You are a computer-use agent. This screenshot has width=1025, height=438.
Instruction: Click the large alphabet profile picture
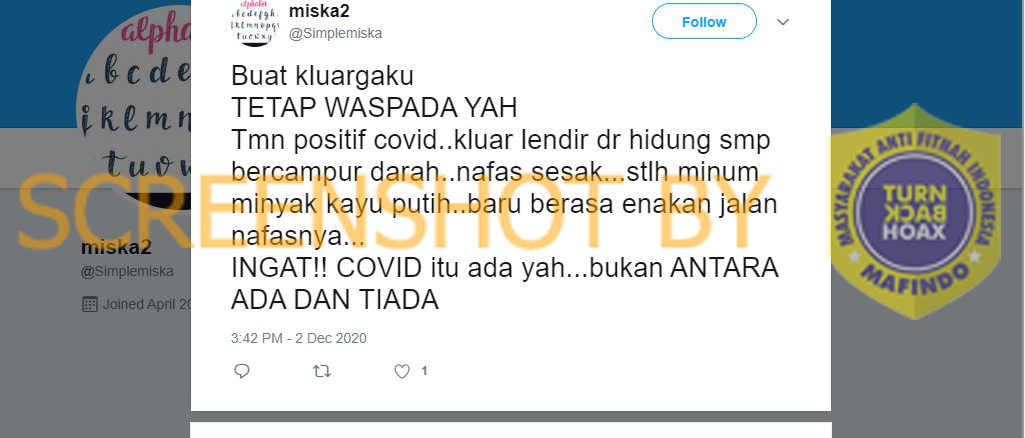coord(134,105)
